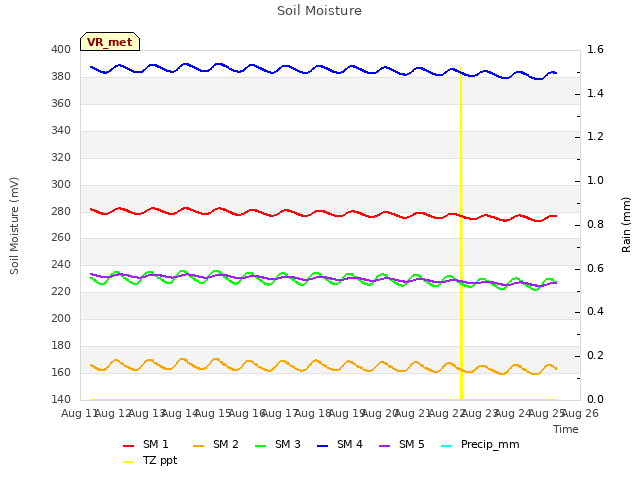The width and height of the screenshot is (640, 480).
Task: Click the 200 left-axis tick label
Action: pos(61,318)
